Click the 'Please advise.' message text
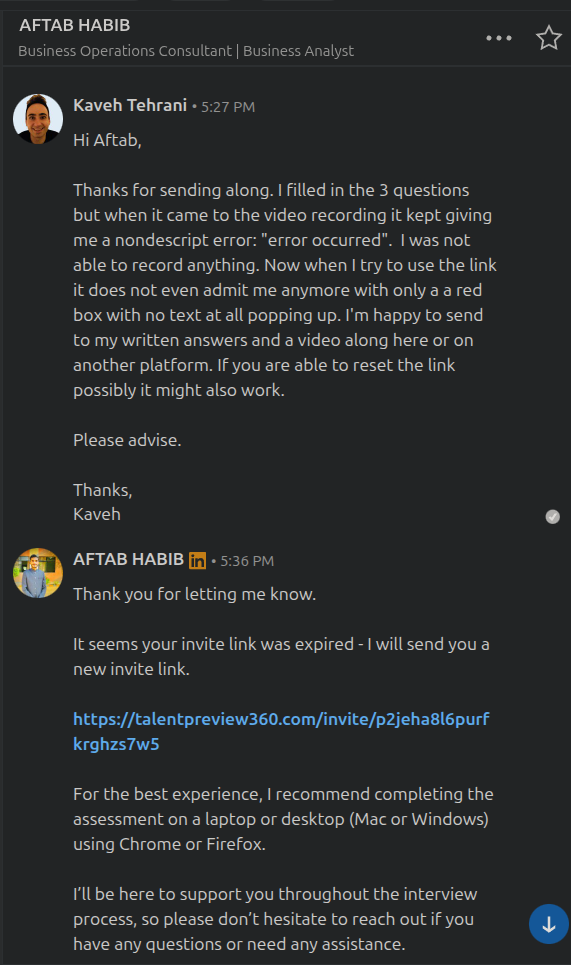The height and width of the screenshot is (965, 571). pos(127,440)
